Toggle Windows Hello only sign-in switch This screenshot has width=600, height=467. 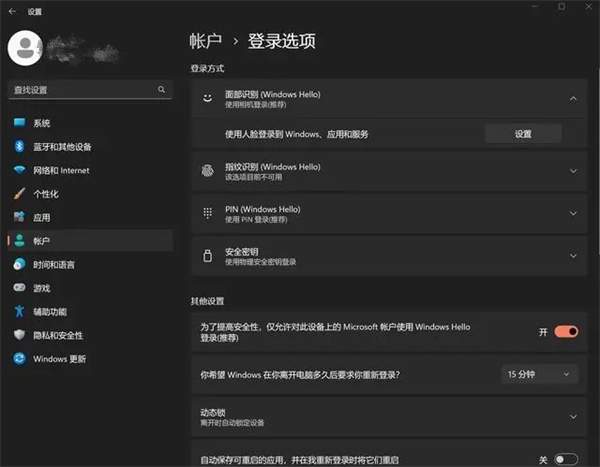coord(565,331)
